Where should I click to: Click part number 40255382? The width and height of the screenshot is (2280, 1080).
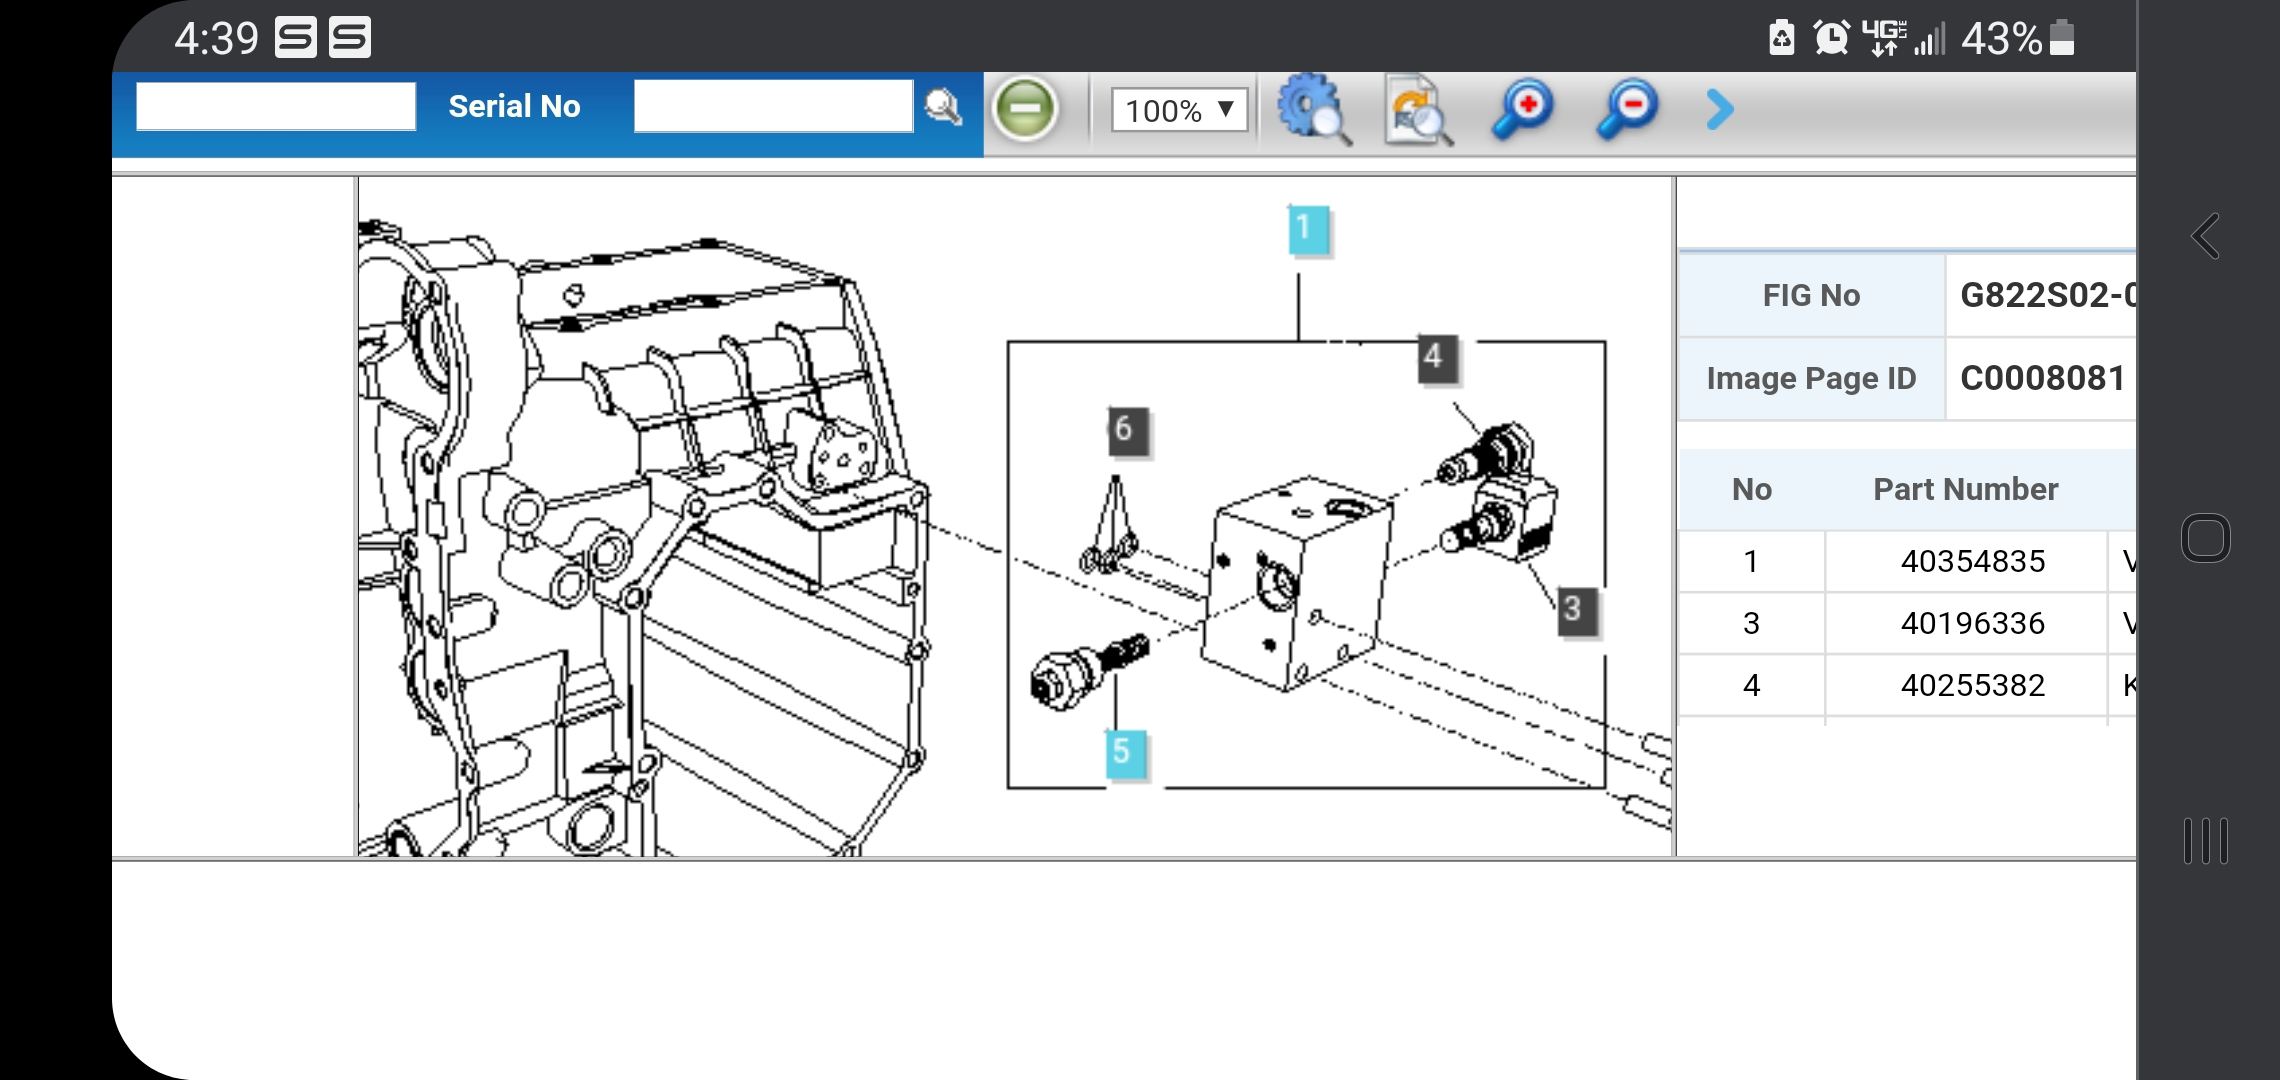point(1972,685)
